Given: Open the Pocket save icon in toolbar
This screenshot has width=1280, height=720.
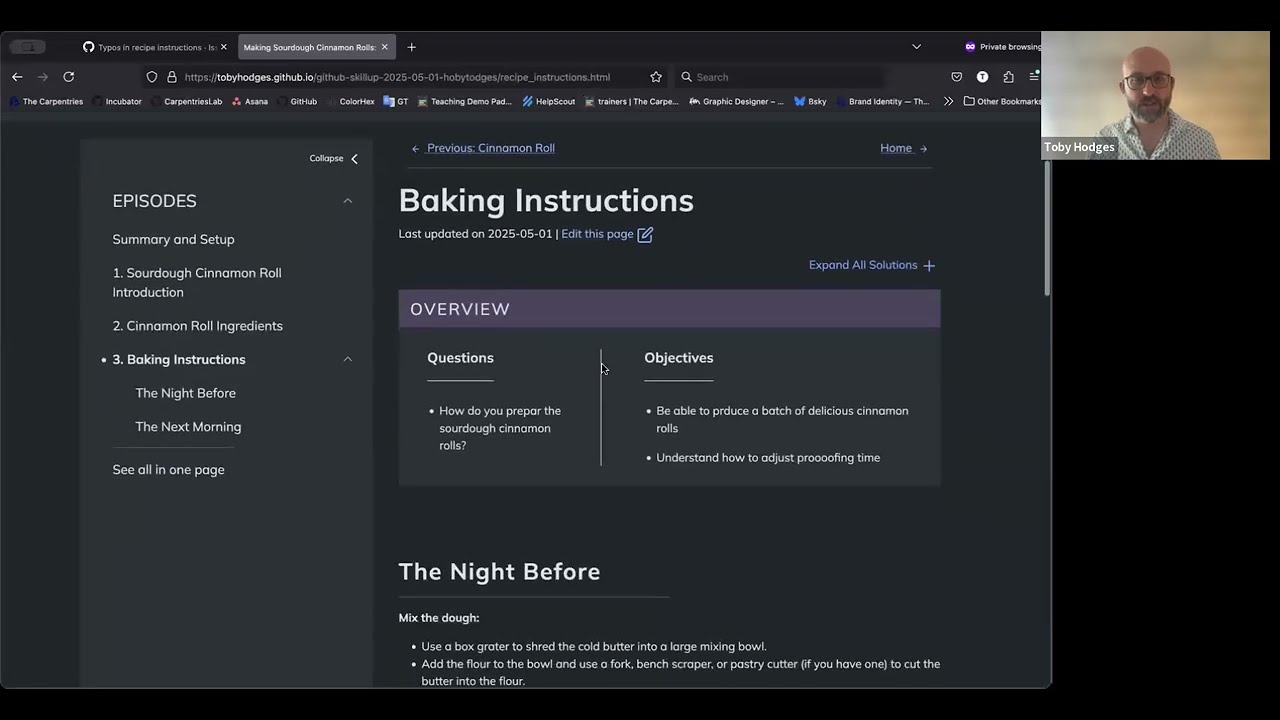Looking at the screenshot, I should [957, 77].
